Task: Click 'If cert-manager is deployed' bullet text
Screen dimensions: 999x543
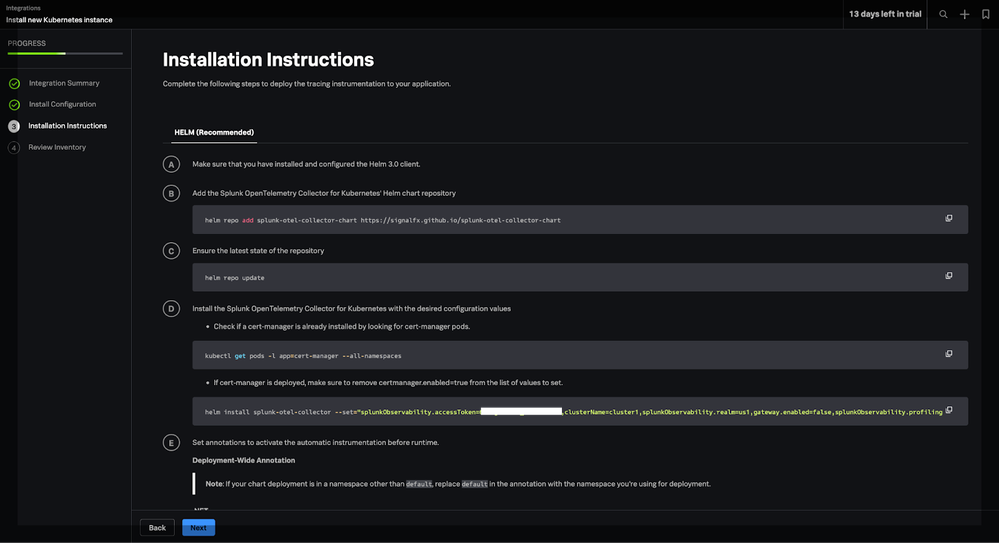Action: tap(388, 383)
